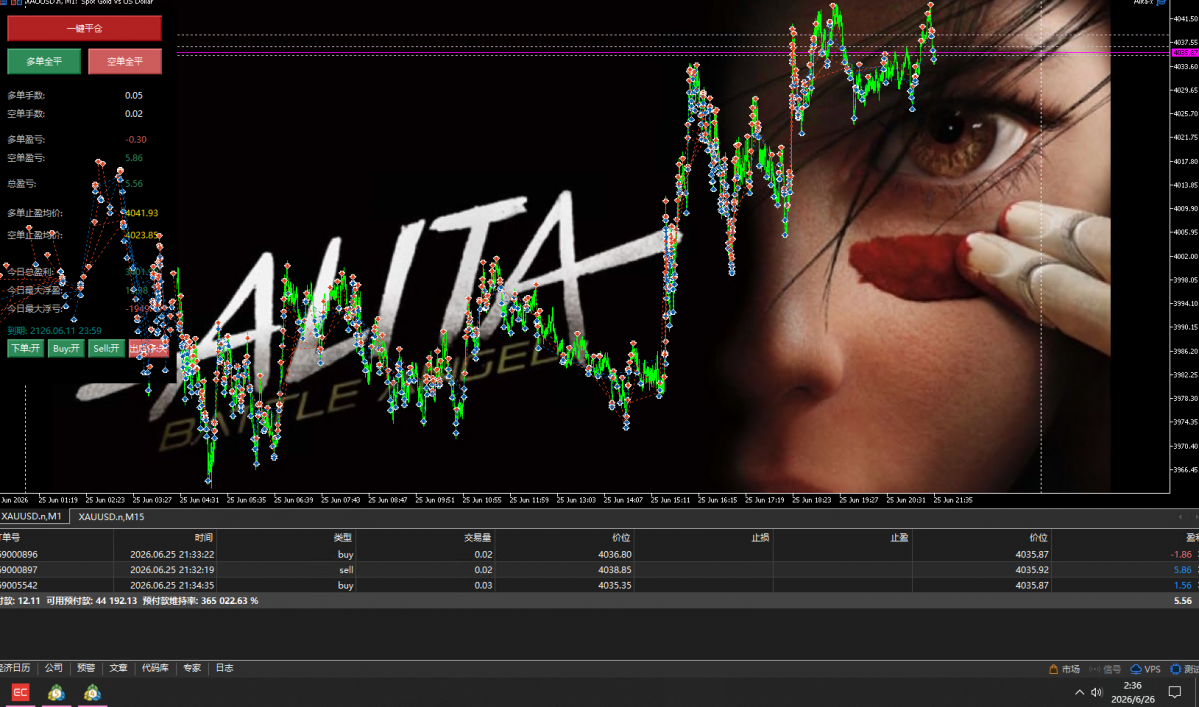Click the profit value -1.86

[1181, 554]
